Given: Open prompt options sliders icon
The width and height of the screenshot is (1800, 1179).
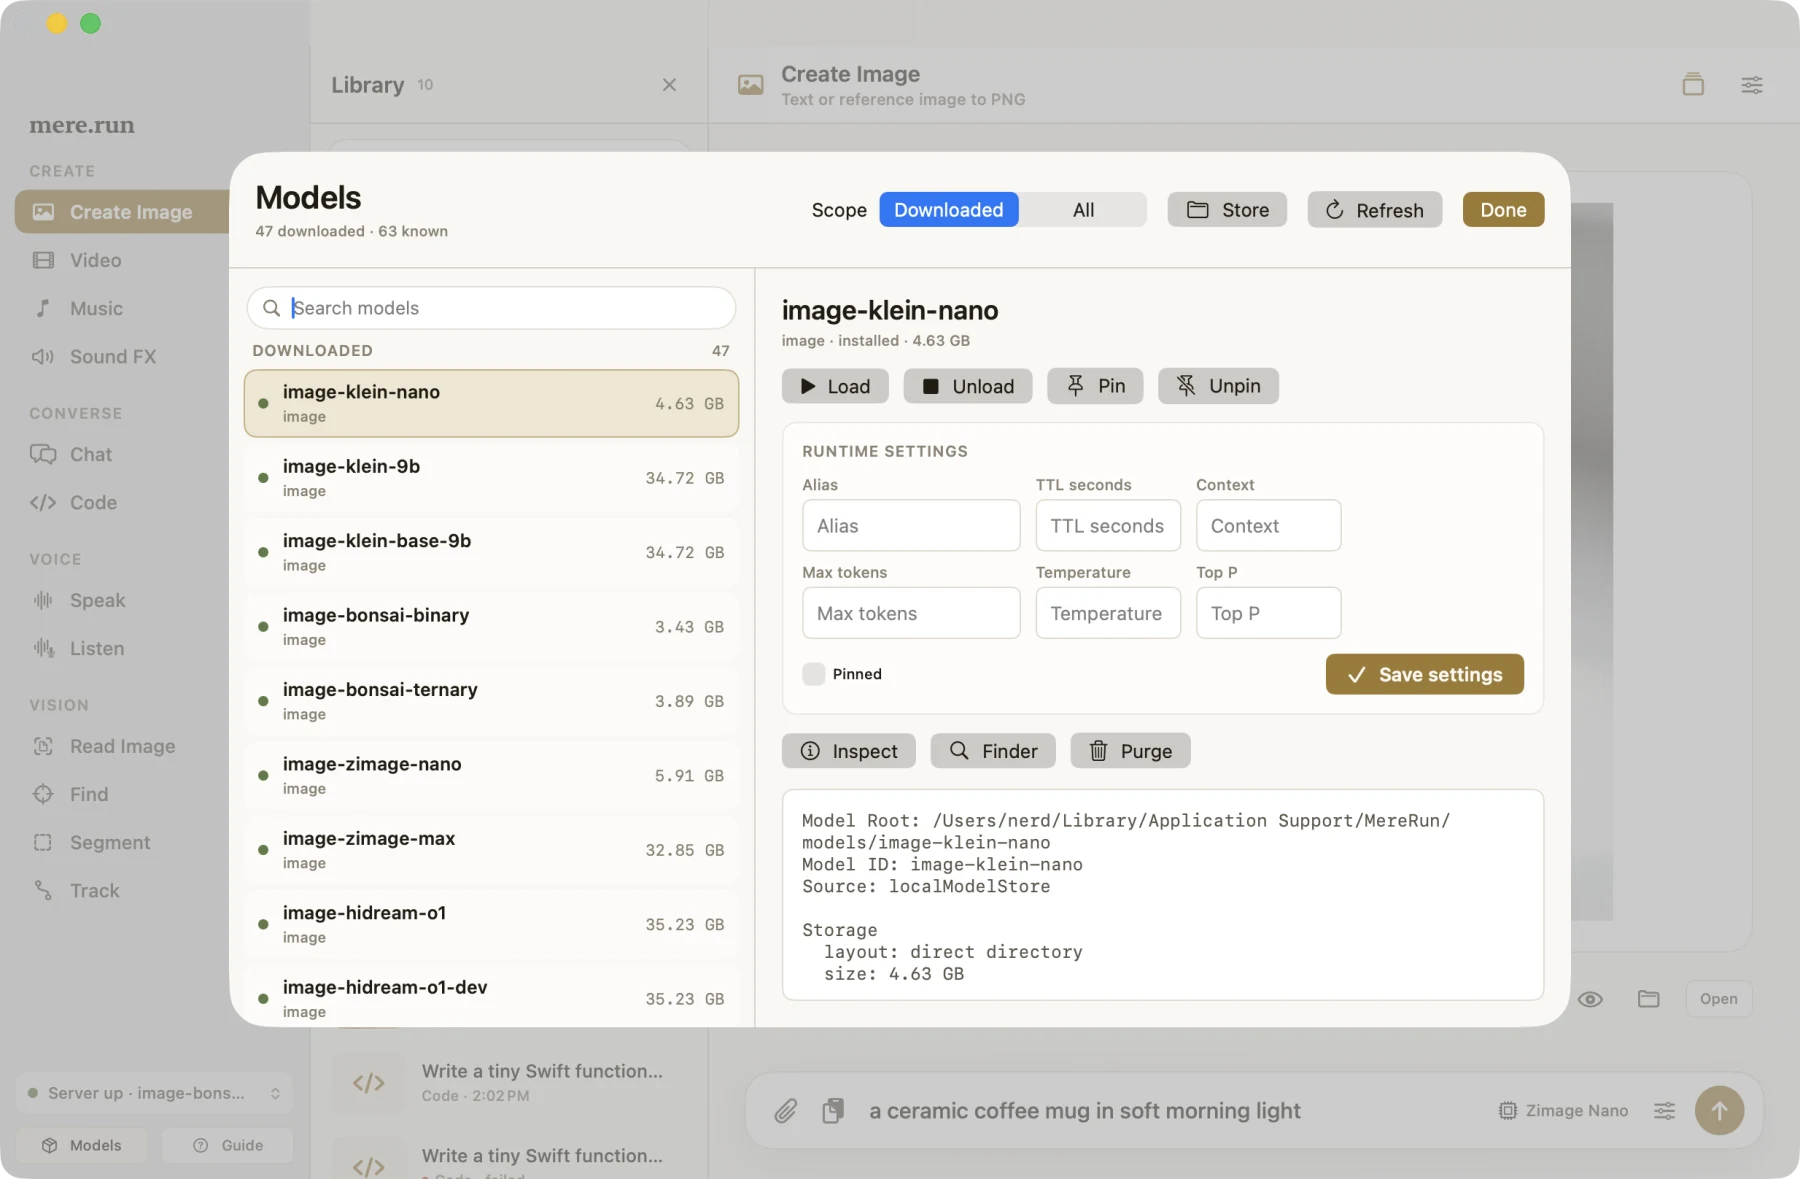Looking at the screenshot, I should pyautogui.click(x=1664, y=1110).
